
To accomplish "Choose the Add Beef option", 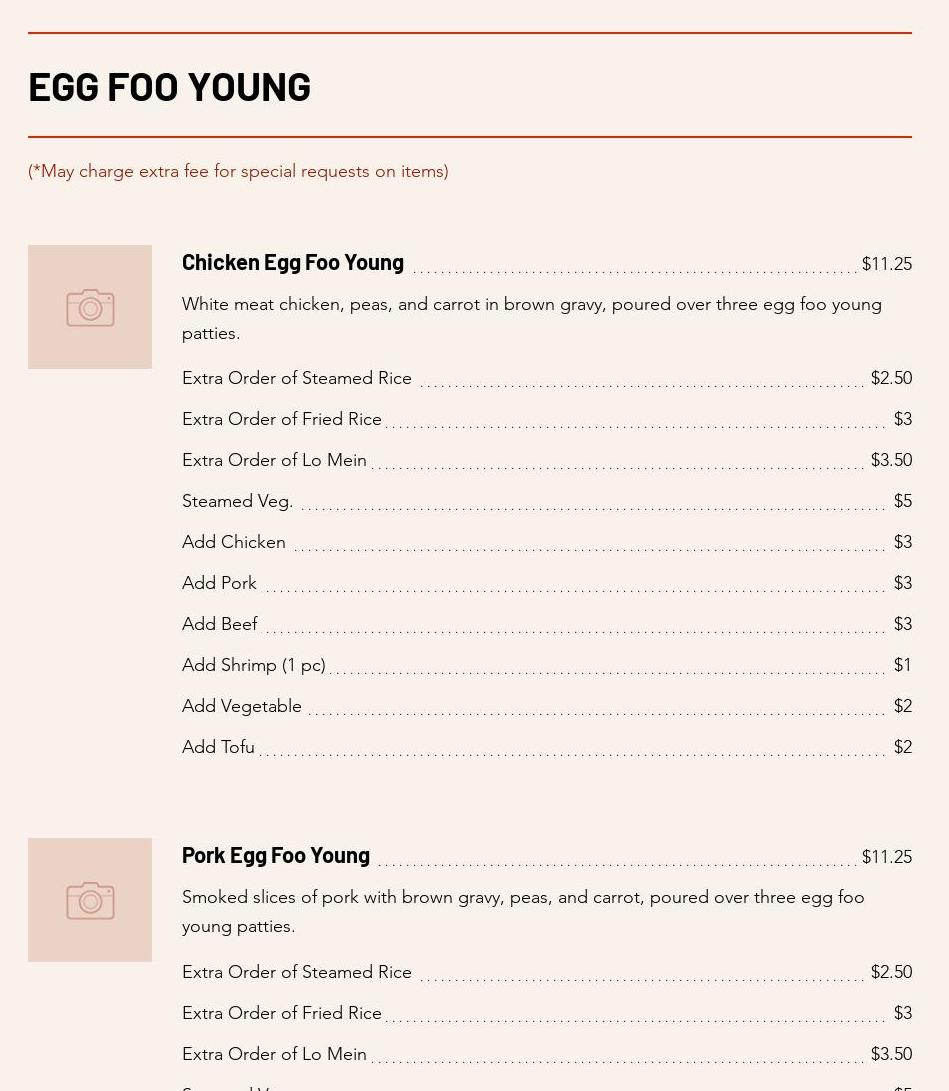I will tap(220, 624).
